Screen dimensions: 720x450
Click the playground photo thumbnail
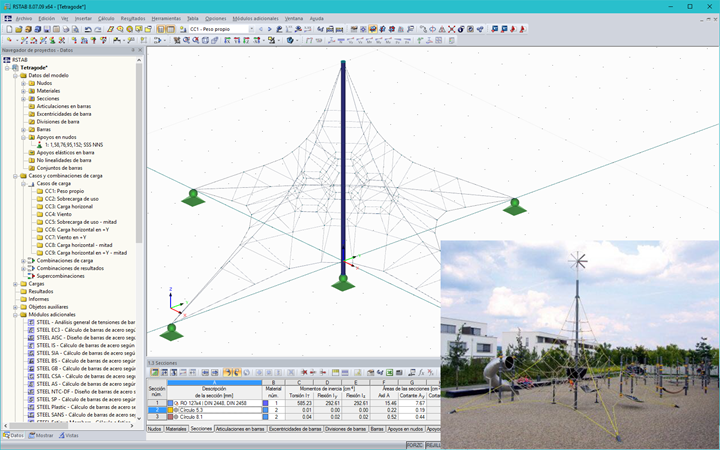[580, 344]
